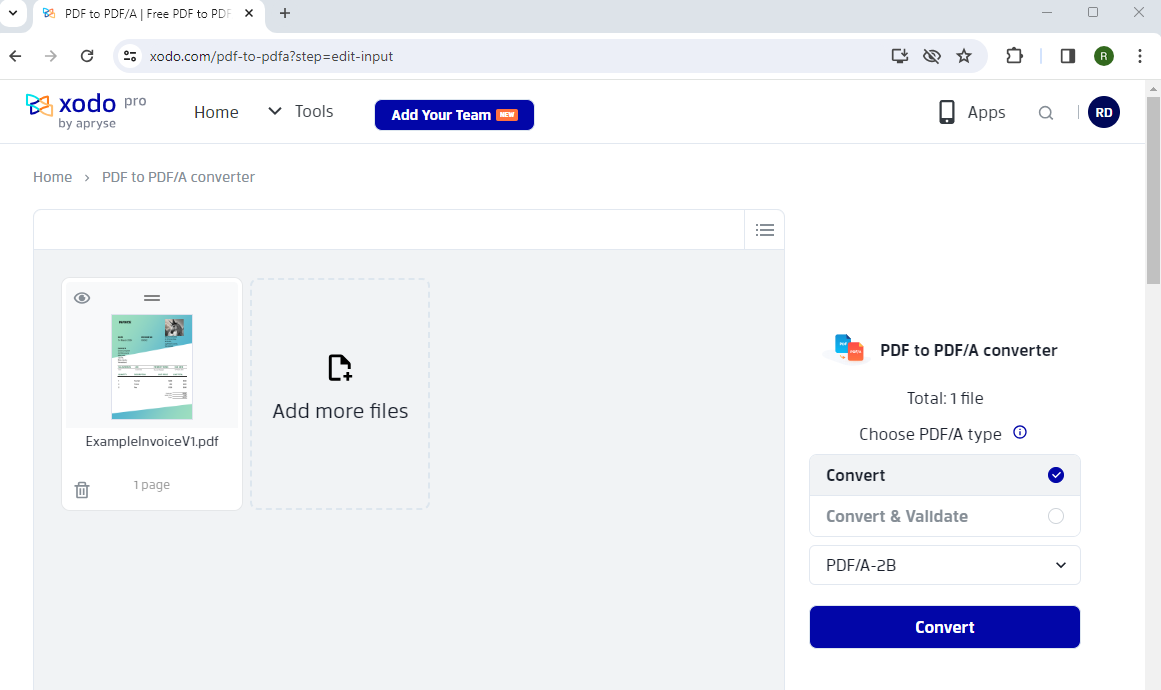Screen dimensions: 1161x690
Task: Expand the Tools menu
Action: click(300, 112)
